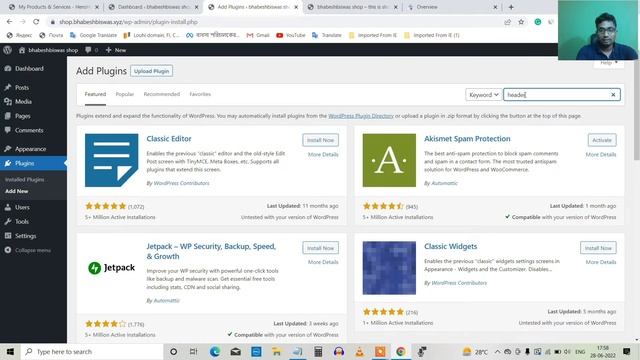Open Add New plugins submenu item

coord(17,191)
